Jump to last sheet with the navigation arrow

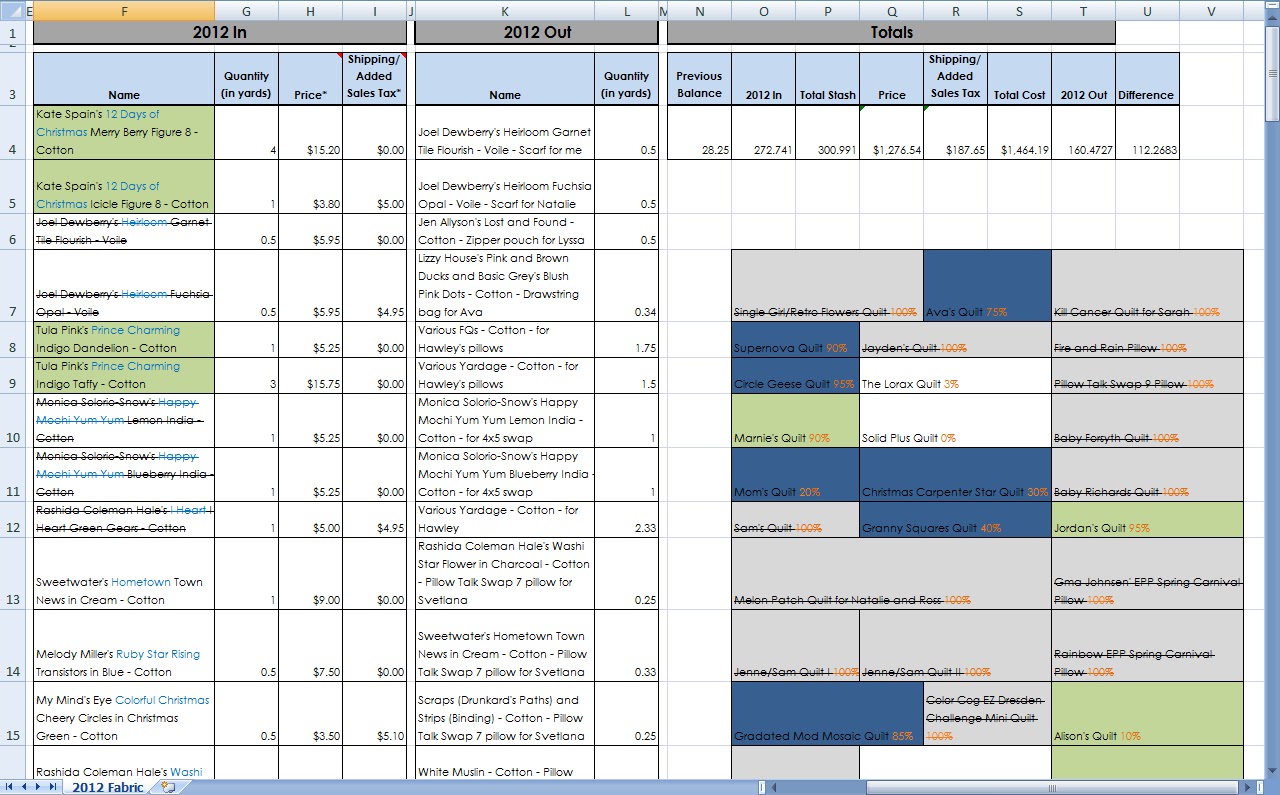[x=54, y=787]
